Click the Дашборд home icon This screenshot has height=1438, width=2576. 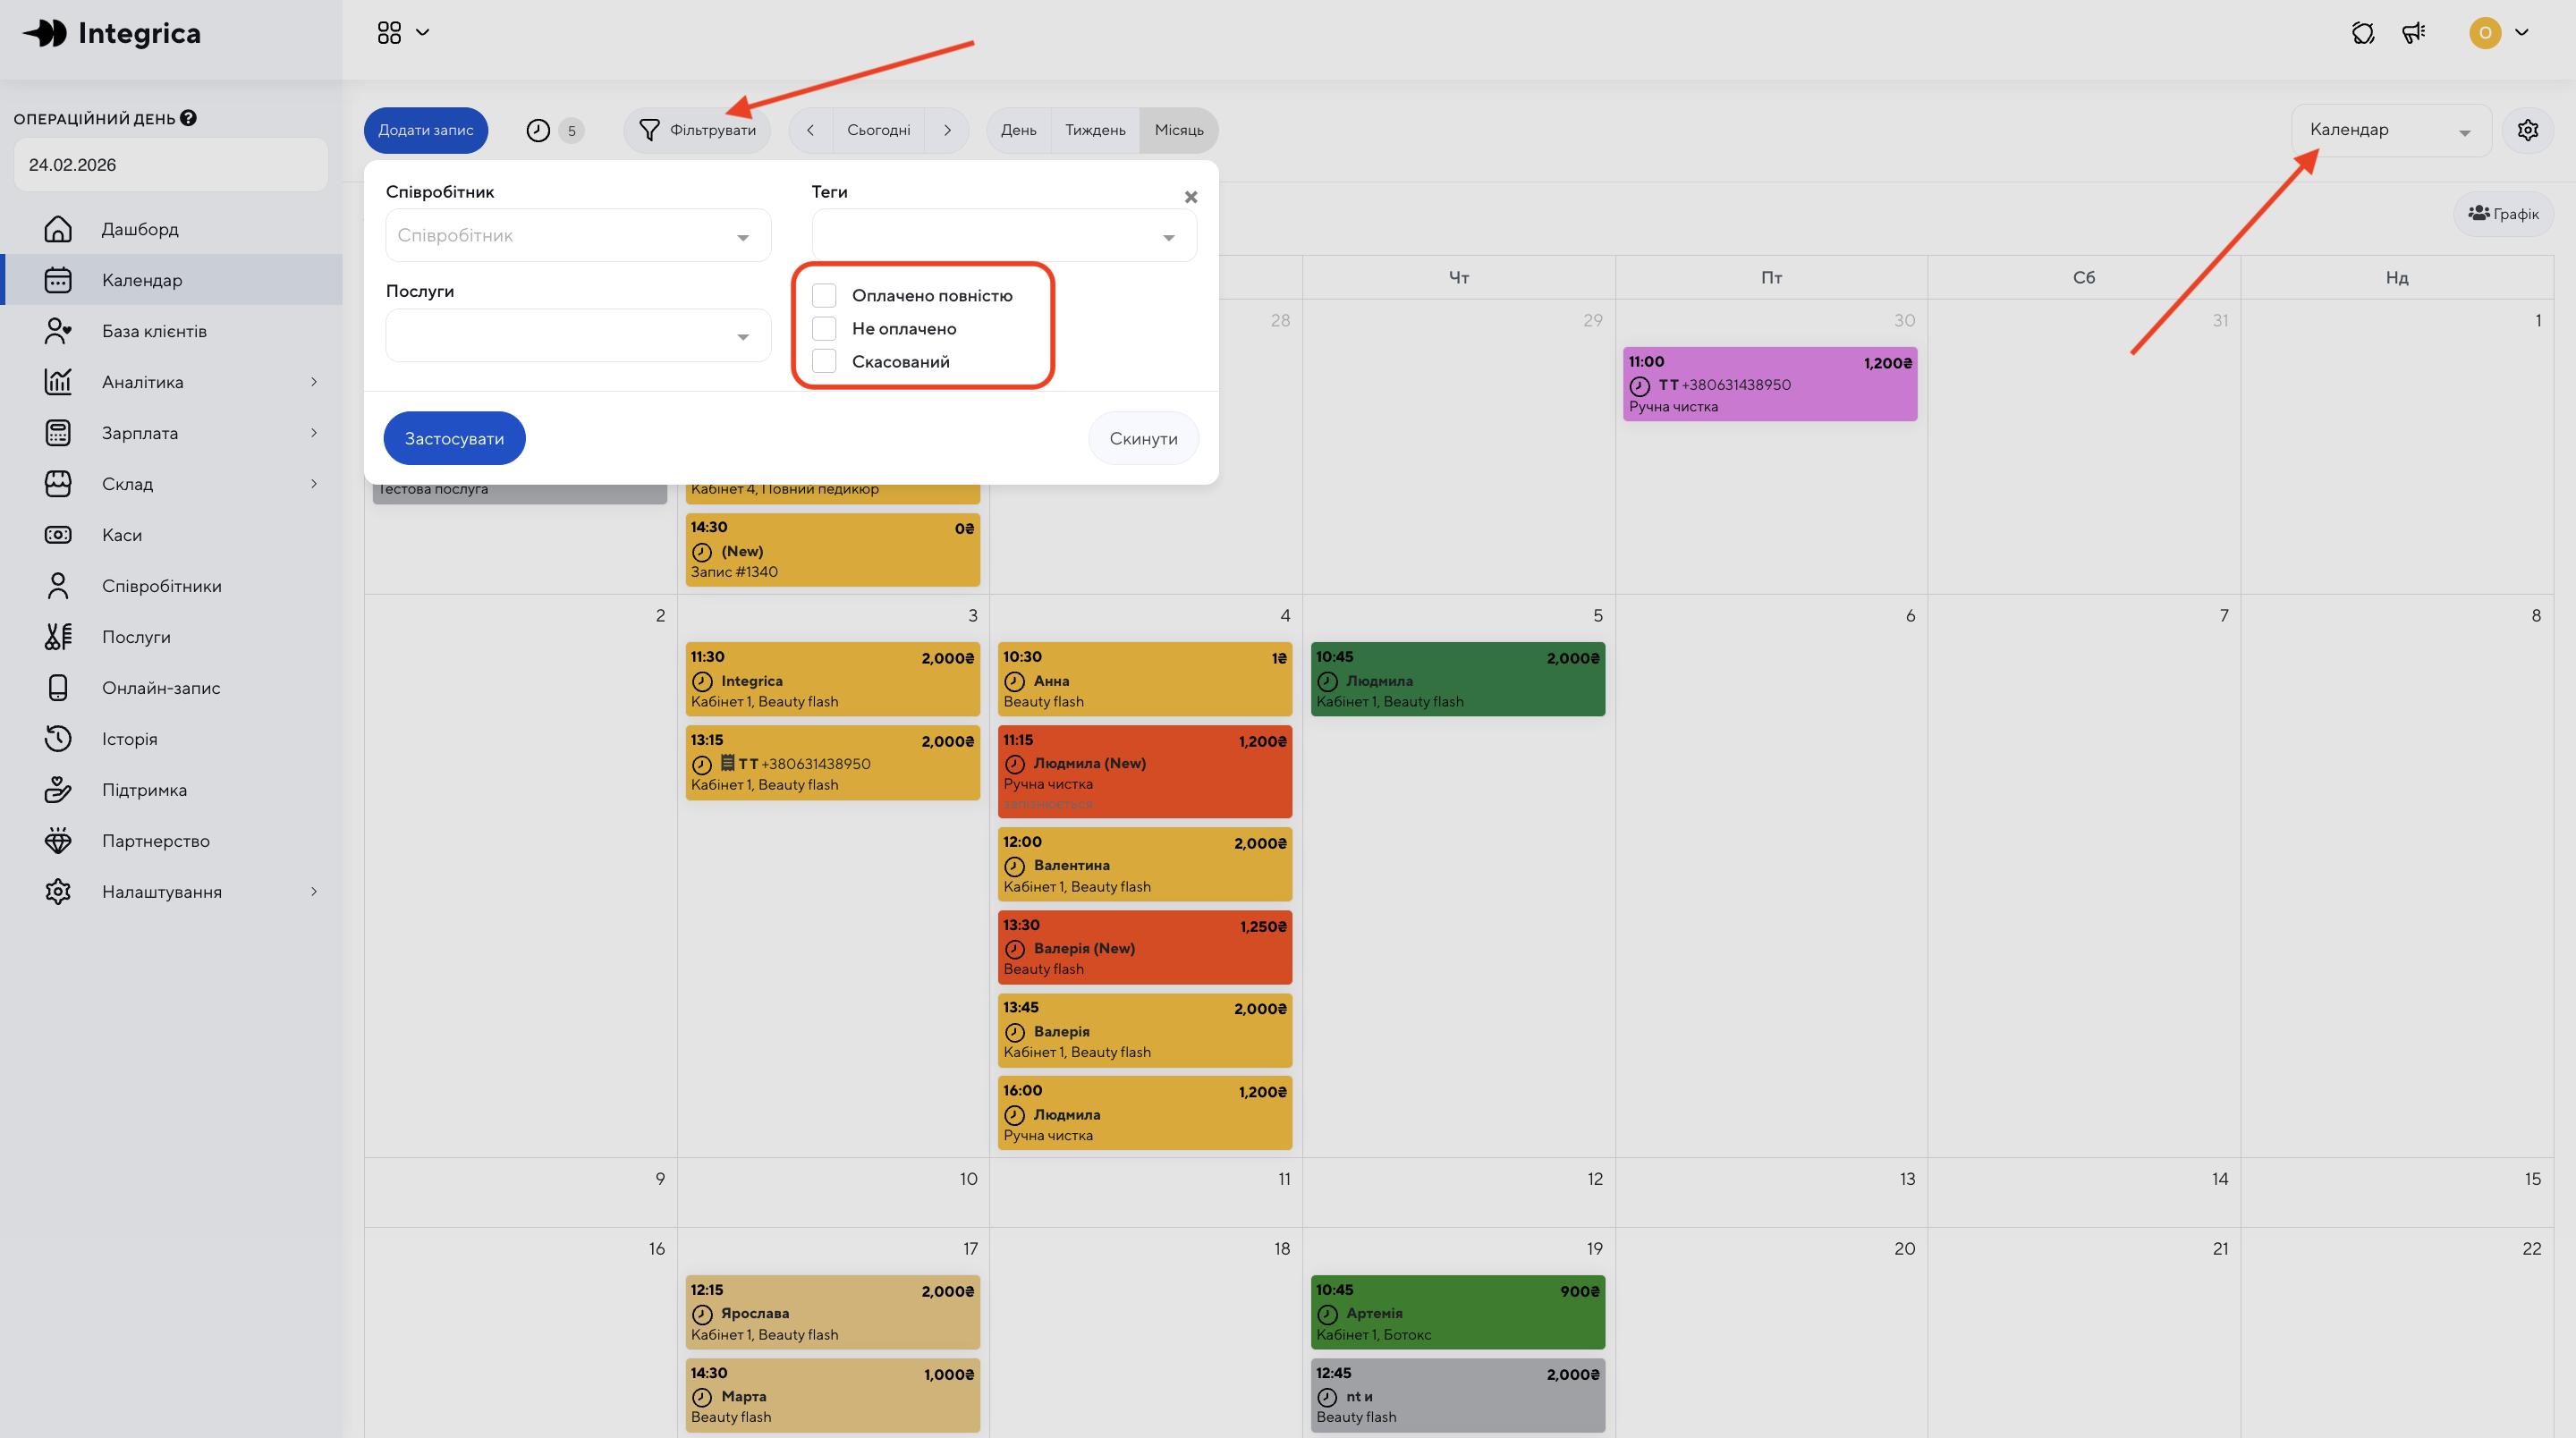(x=58, y=229)
